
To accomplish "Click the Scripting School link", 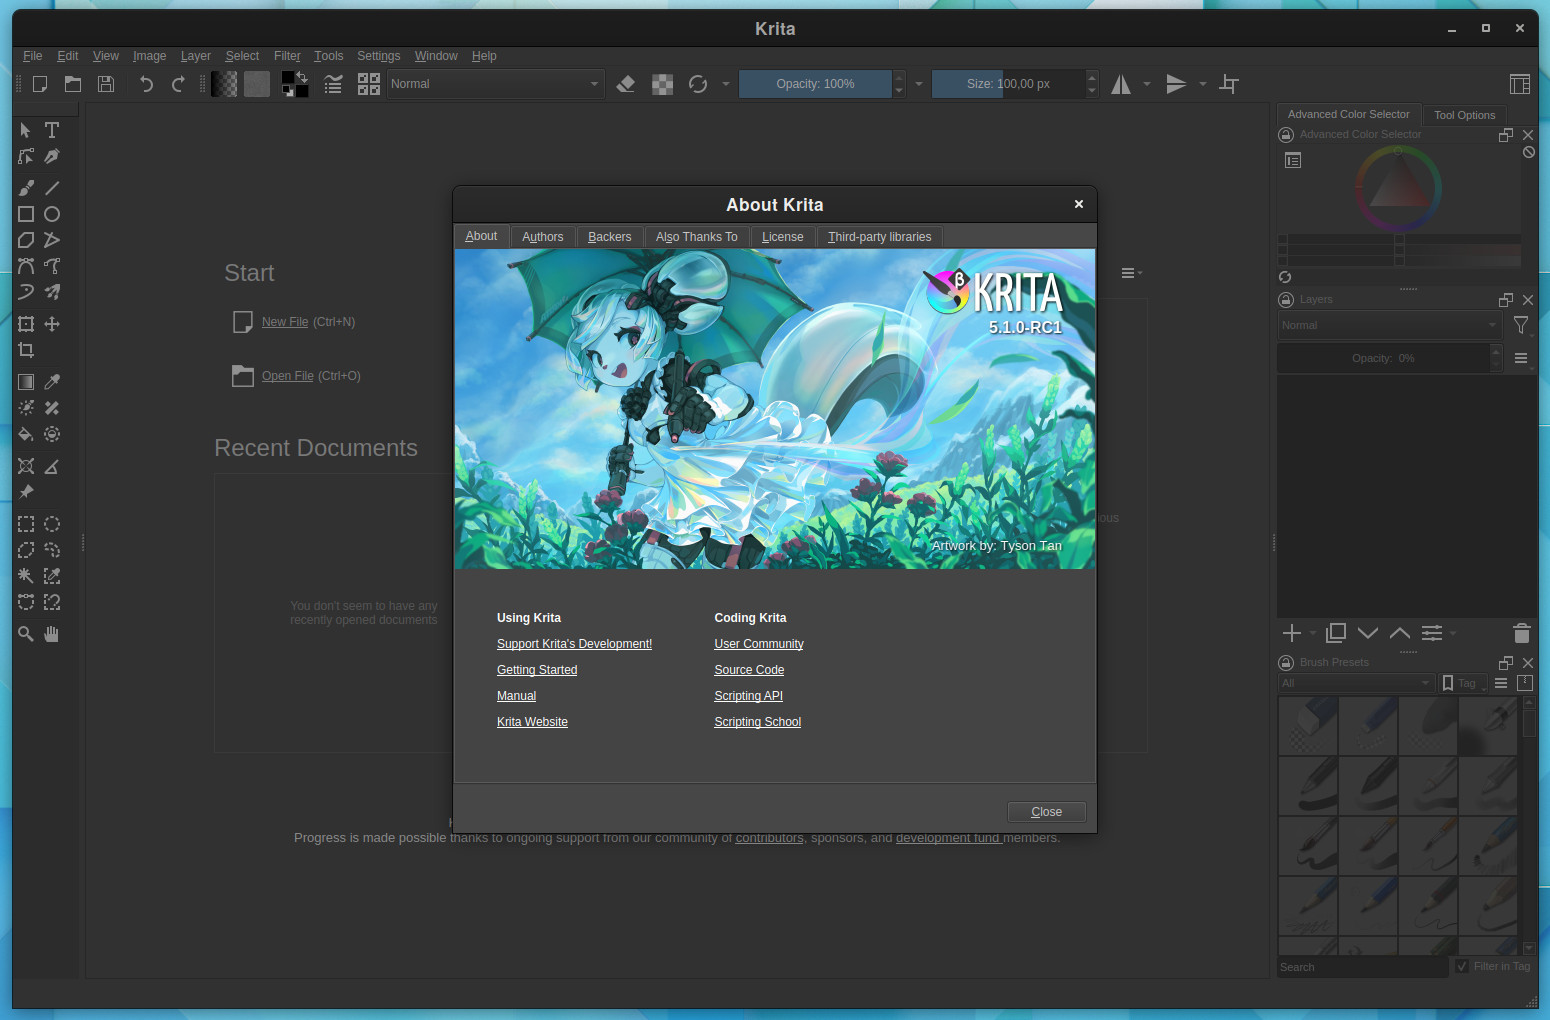I will 757,722.
